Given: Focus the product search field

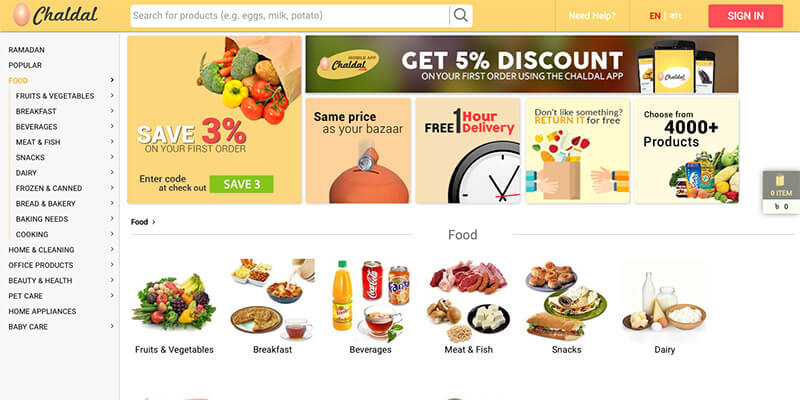Looking at the screenshot, I should point(290,16).
